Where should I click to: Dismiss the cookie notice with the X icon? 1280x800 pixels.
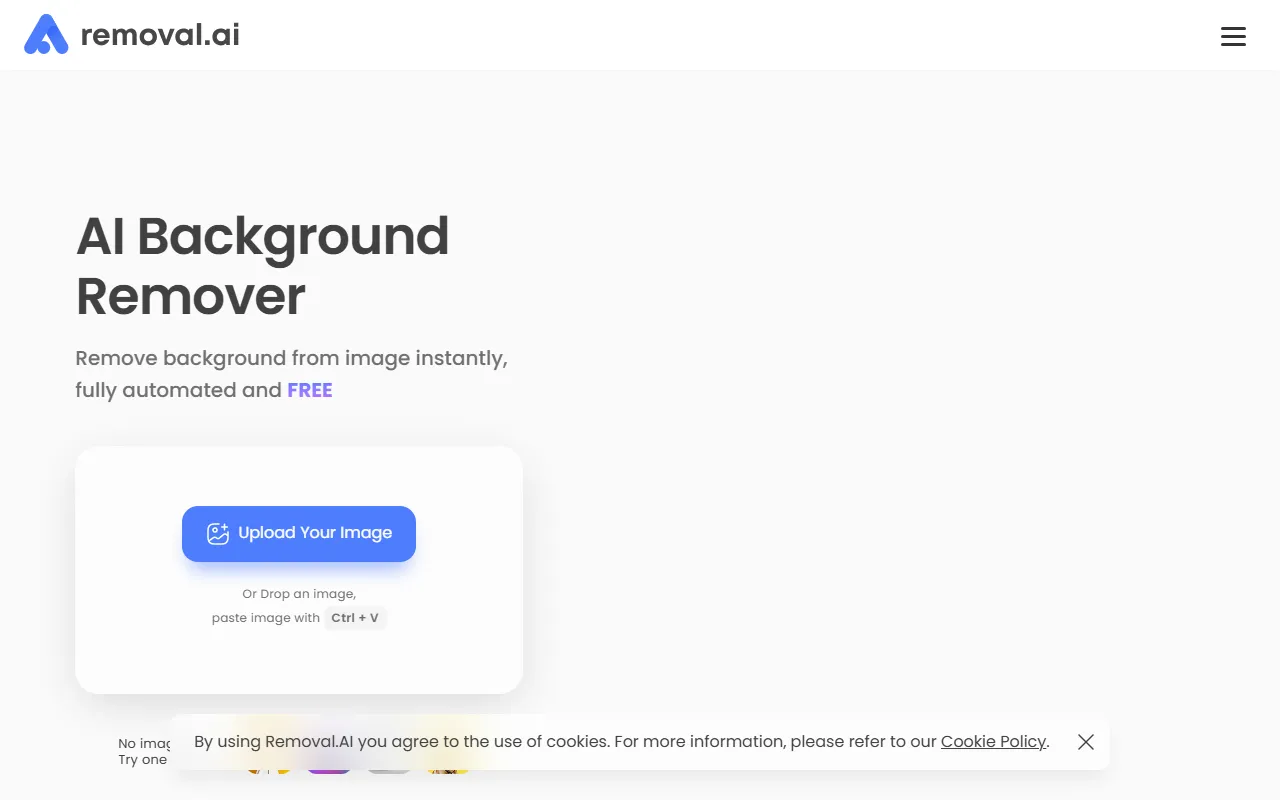[x=1085, y=742]
